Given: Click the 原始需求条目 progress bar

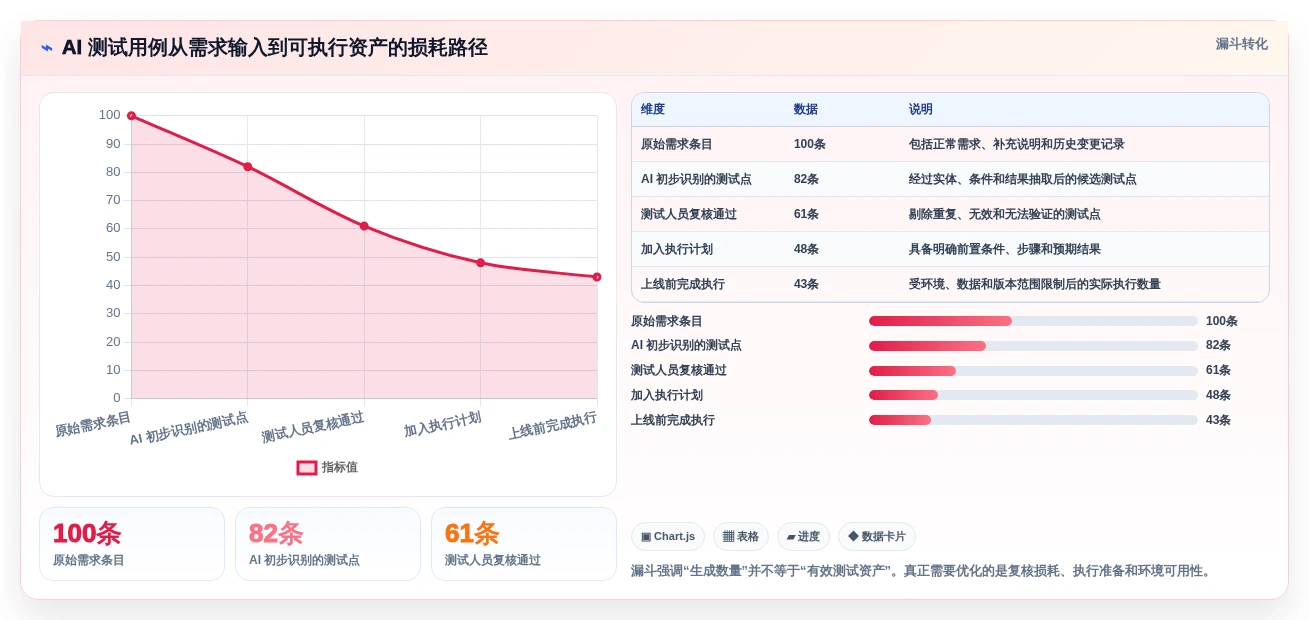Looking at the screenshot, I should coord(1033,321).
